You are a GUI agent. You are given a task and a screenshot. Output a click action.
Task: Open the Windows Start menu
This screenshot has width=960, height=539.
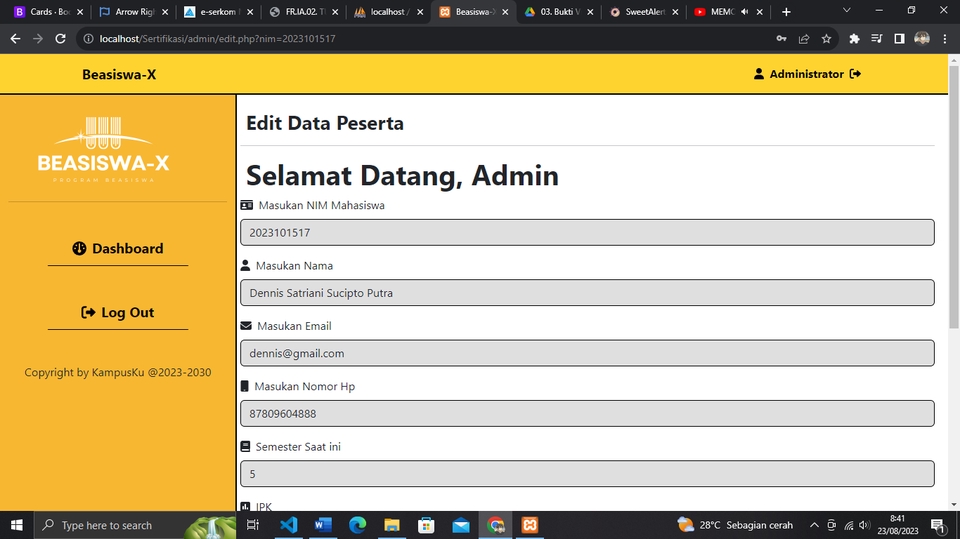point(17,525)
